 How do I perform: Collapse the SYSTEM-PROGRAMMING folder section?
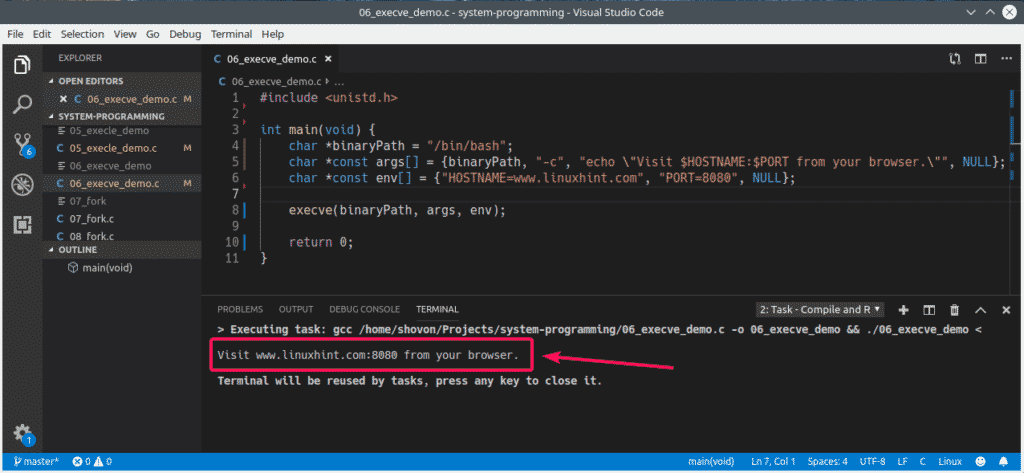click(110, 116)
